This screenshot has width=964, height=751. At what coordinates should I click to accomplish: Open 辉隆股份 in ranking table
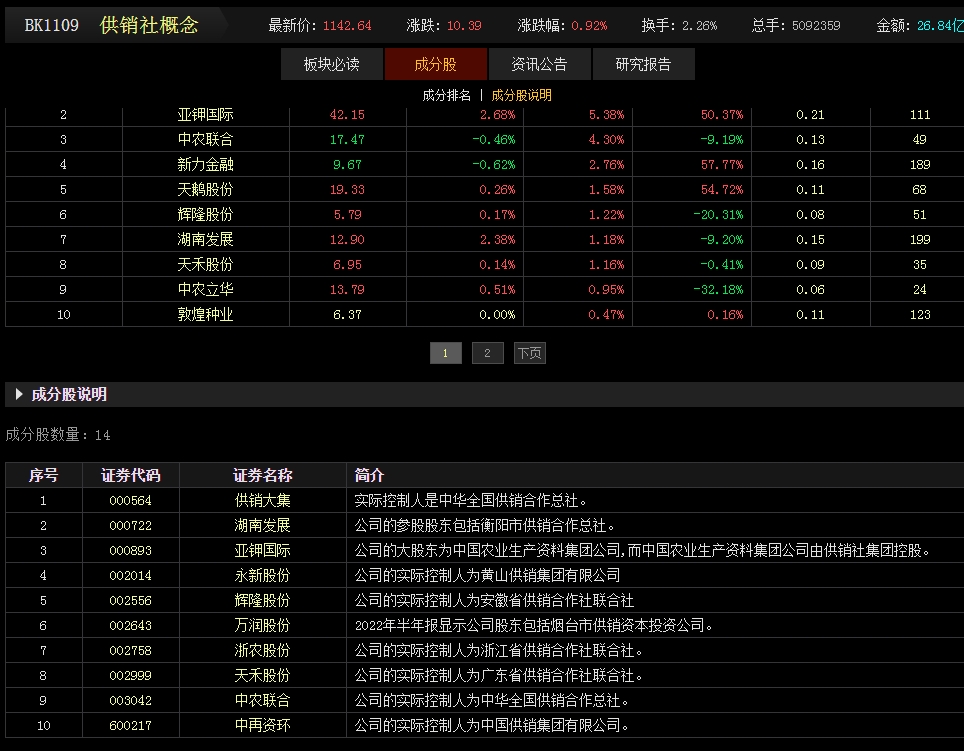pos(205,214)
